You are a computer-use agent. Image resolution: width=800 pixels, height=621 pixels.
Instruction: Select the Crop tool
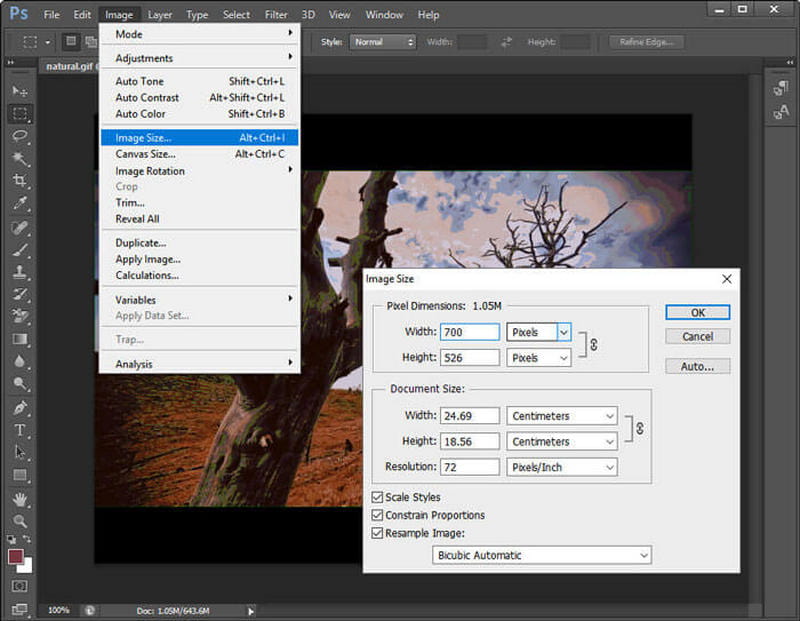coord(19,181)
